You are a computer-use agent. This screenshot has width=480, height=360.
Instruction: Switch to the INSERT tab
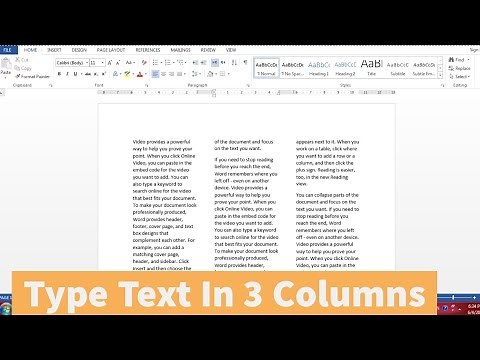coord(54,50)
